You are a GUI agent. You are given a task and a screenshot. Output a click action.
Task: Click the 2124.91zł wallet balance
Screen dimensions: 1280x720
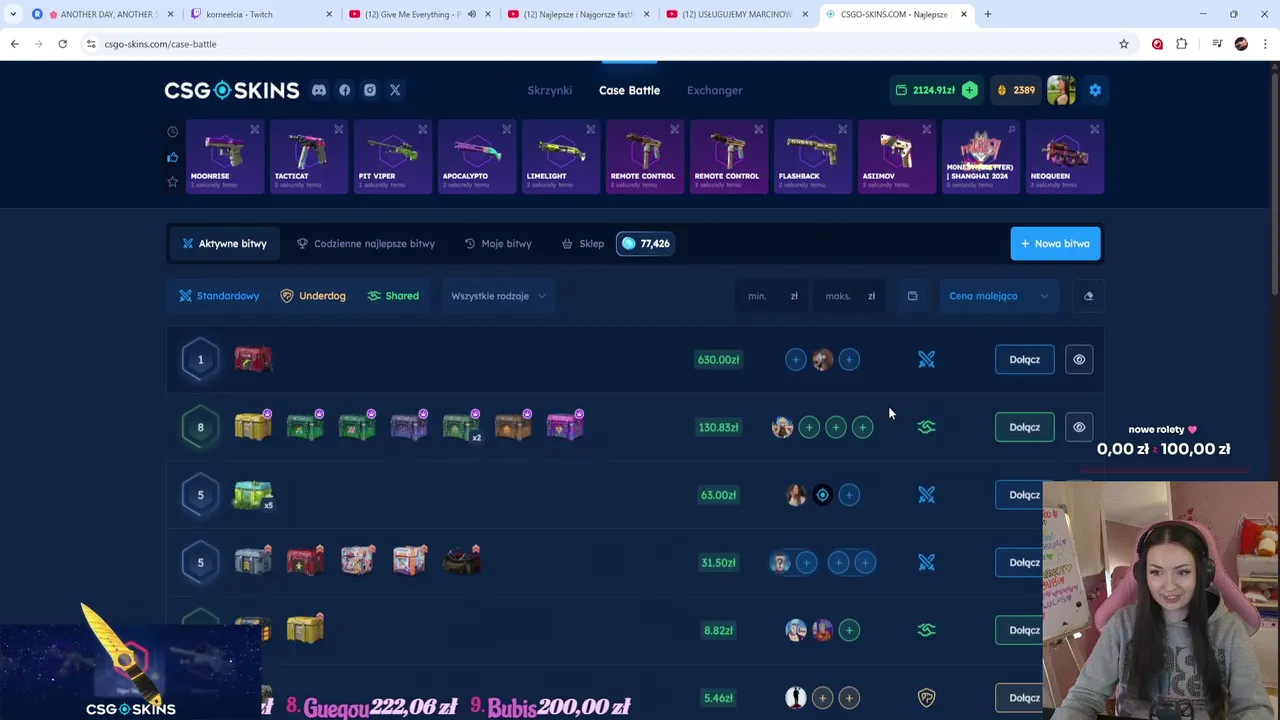click(926, 90)
